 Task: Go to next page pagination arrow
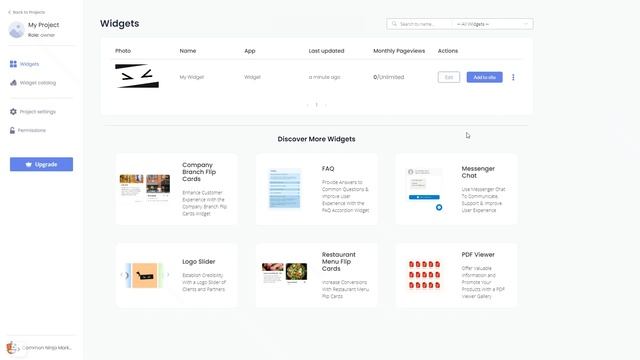[x=325, y=105]
